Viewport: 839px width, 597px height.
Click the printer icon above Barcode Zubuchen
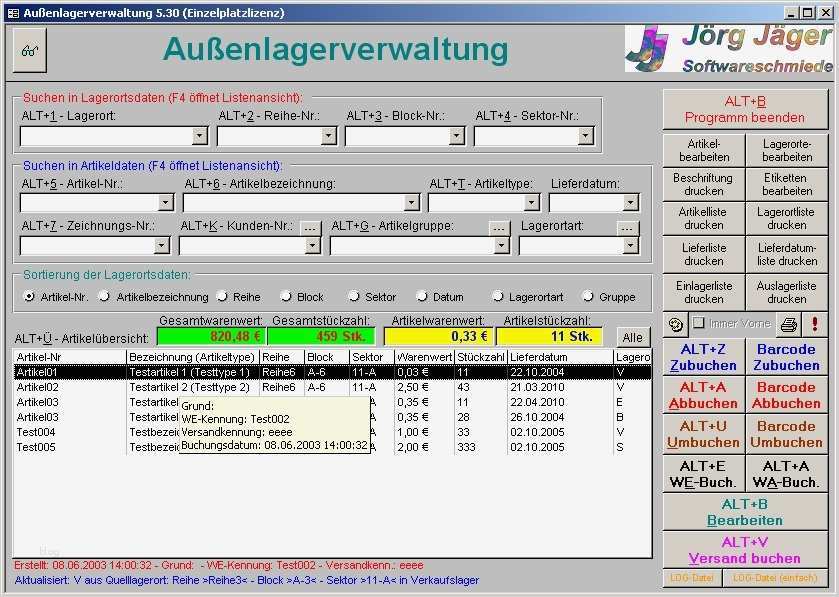tap(789, 324)
